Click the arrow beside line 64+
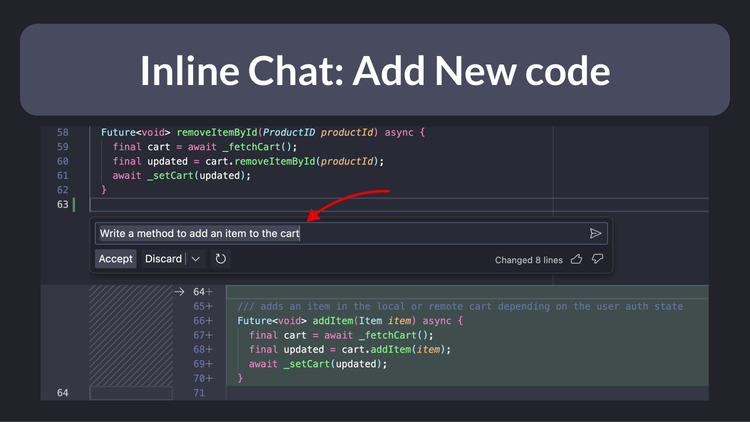This screenshot has width=750, height=422. coord(179,291)
